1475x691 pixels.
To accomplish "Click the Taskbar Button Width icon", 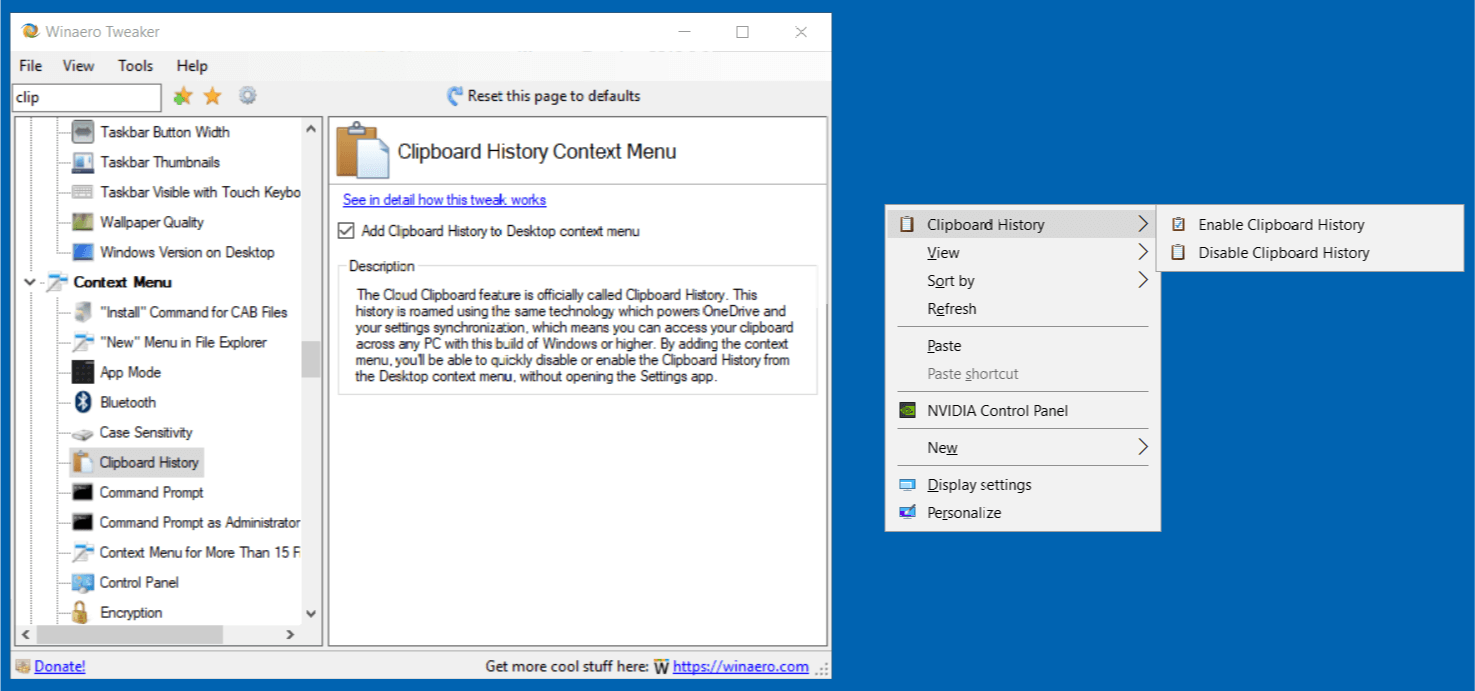I will pyautogui.click(x=83, y=132).
